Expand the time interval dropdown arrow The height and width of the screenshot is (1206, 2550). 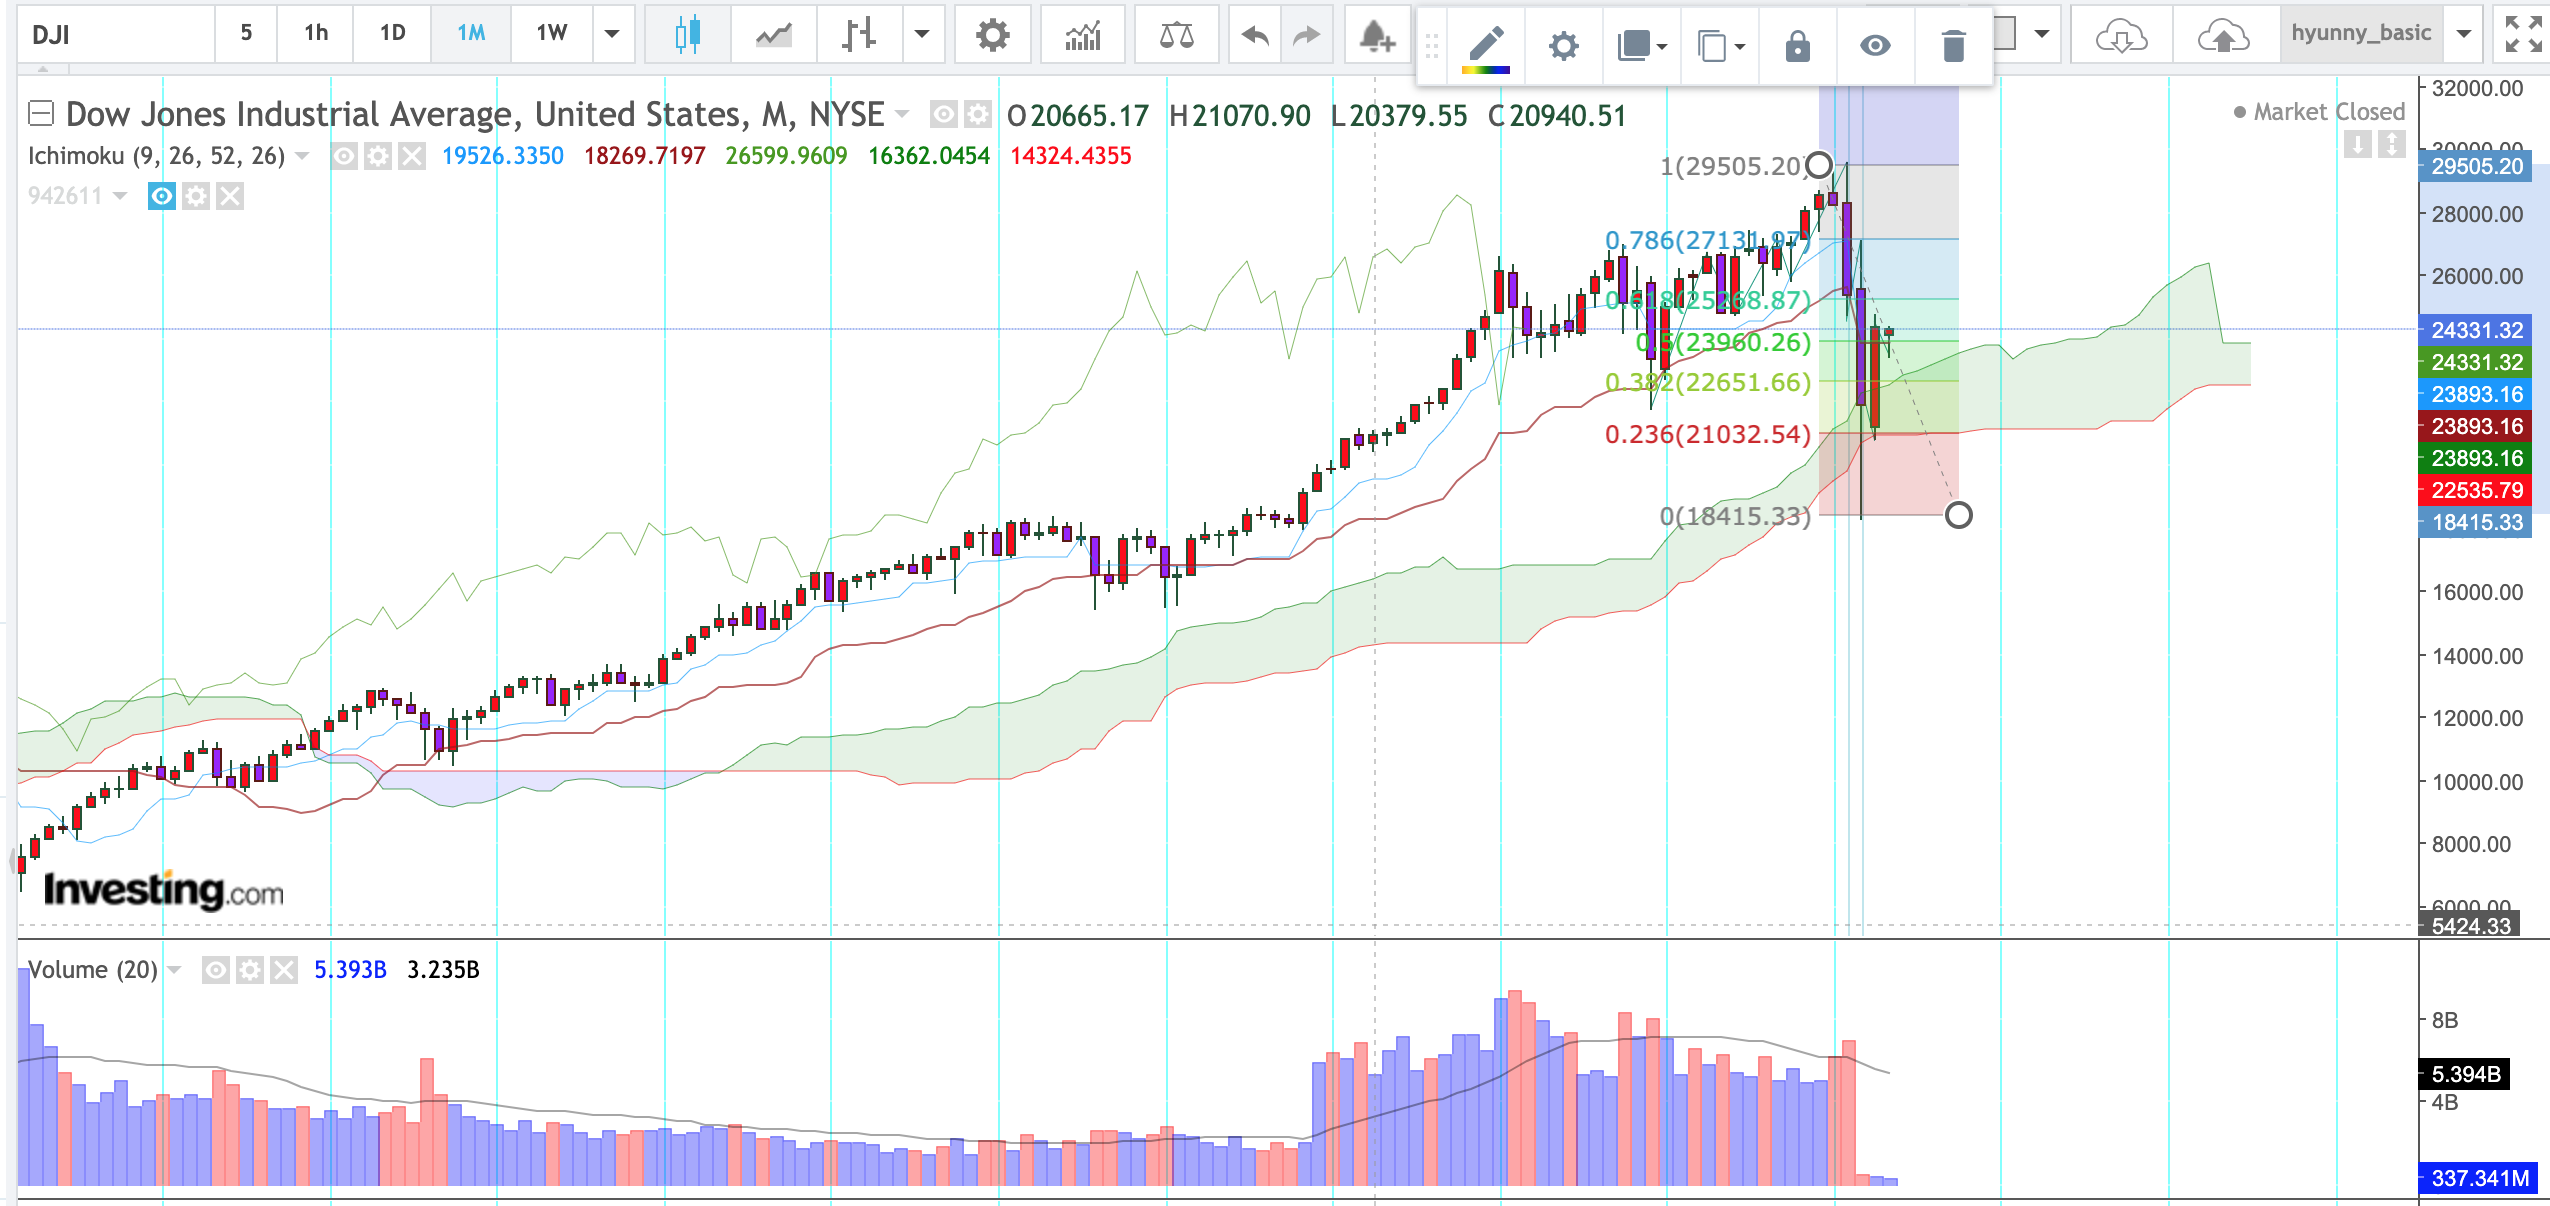pos(613,33)
